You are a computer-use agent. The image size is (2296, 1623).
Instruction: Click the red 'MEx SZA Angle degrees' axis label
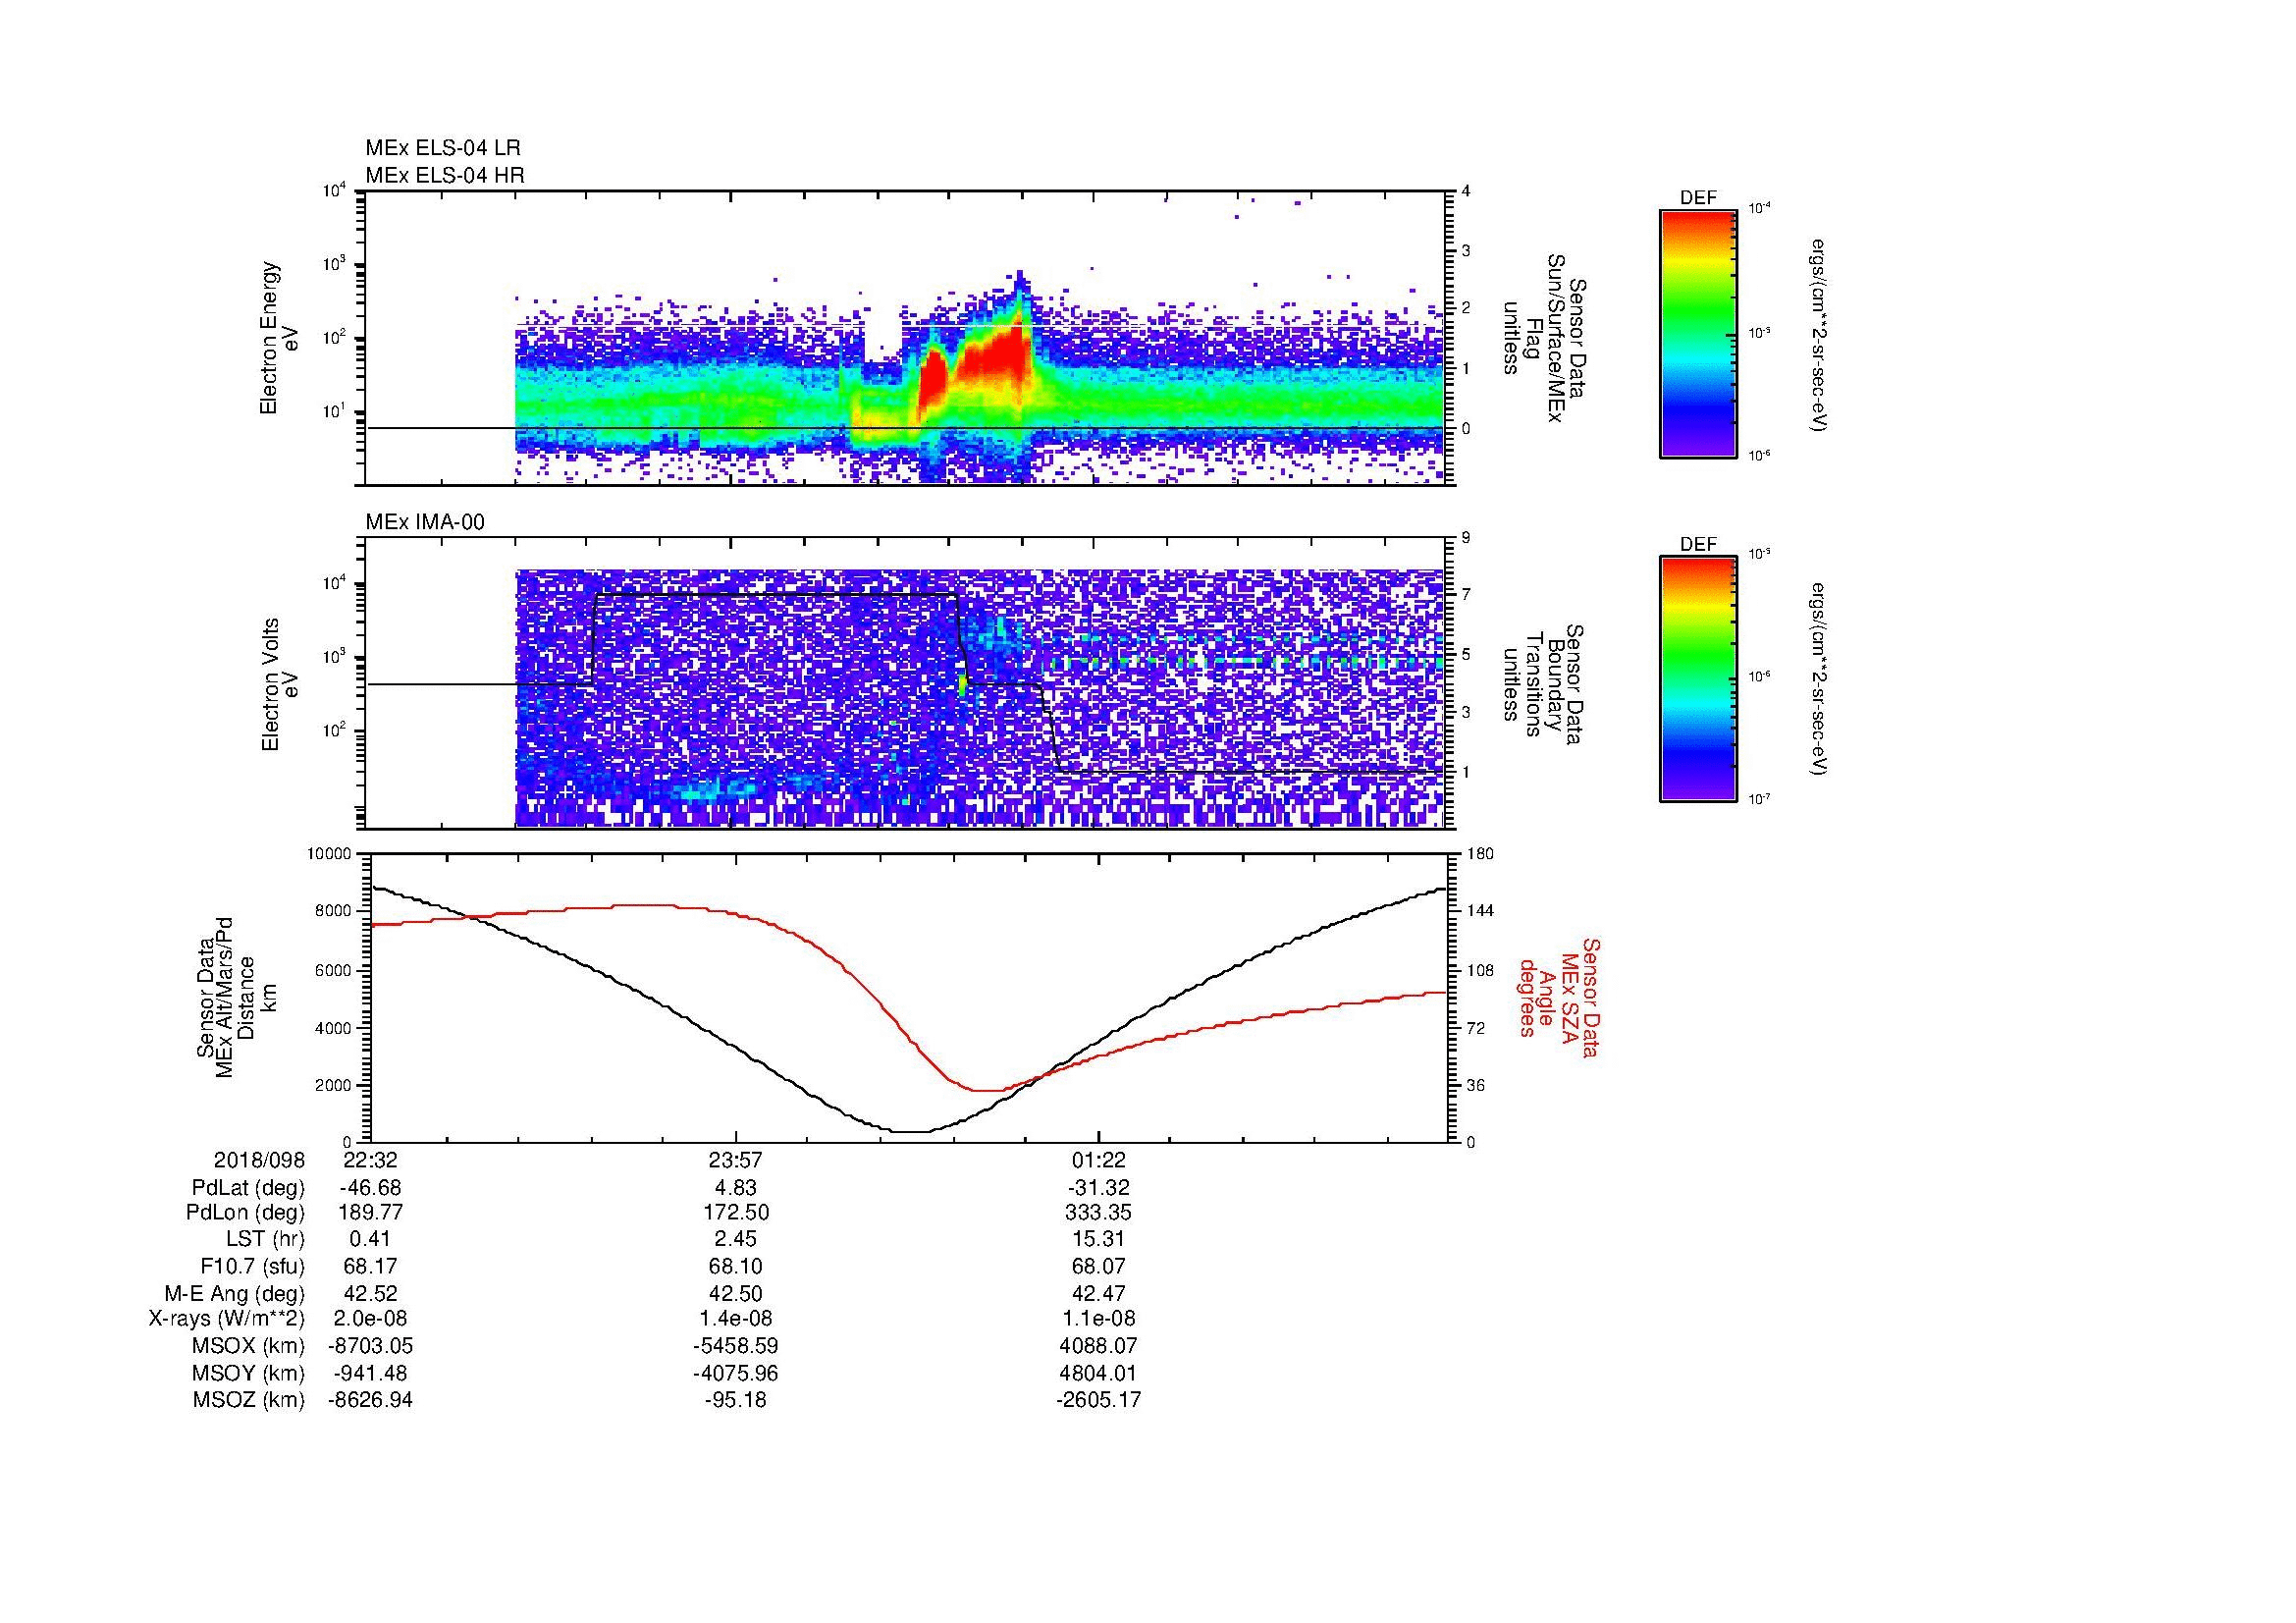click(x=1559, y=997)
